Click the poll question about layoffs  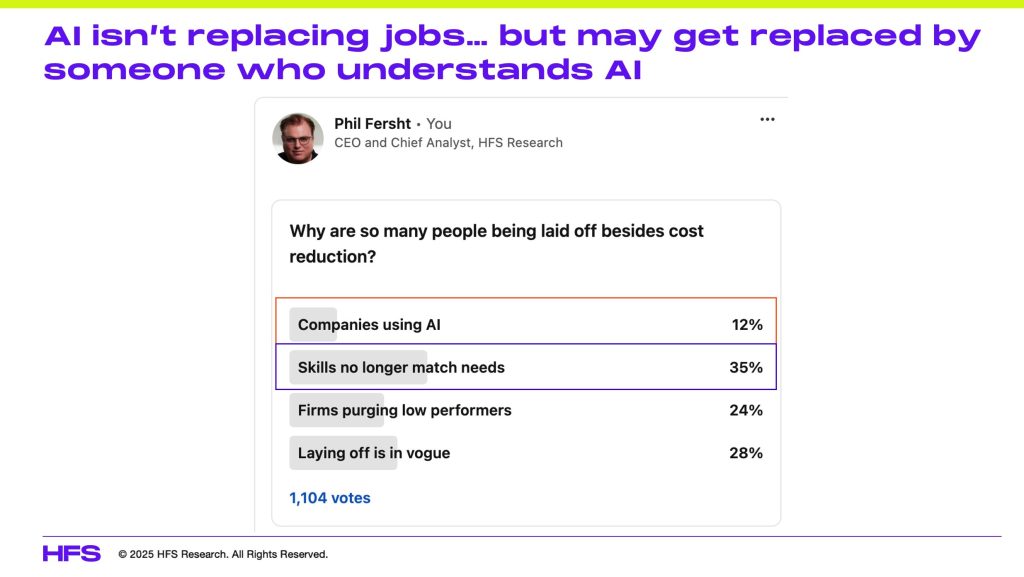pos(496,243)
